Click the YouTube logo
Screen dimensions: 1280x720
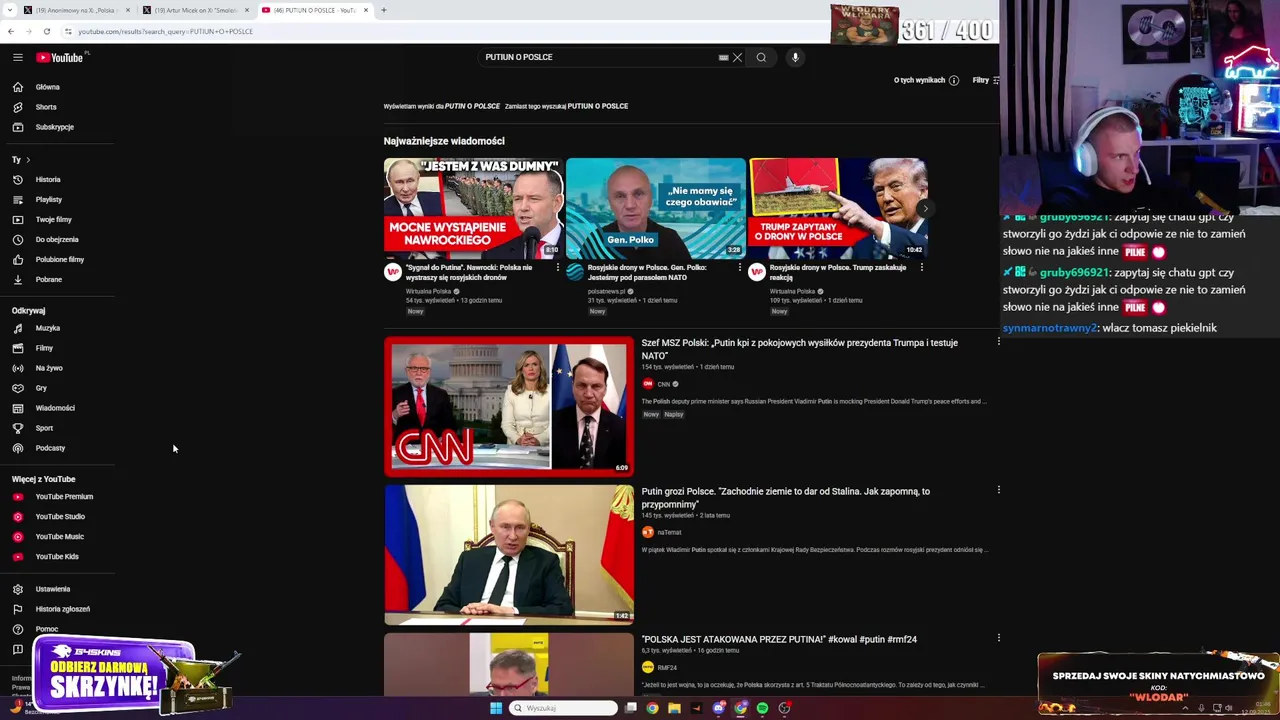pos(59,57)
